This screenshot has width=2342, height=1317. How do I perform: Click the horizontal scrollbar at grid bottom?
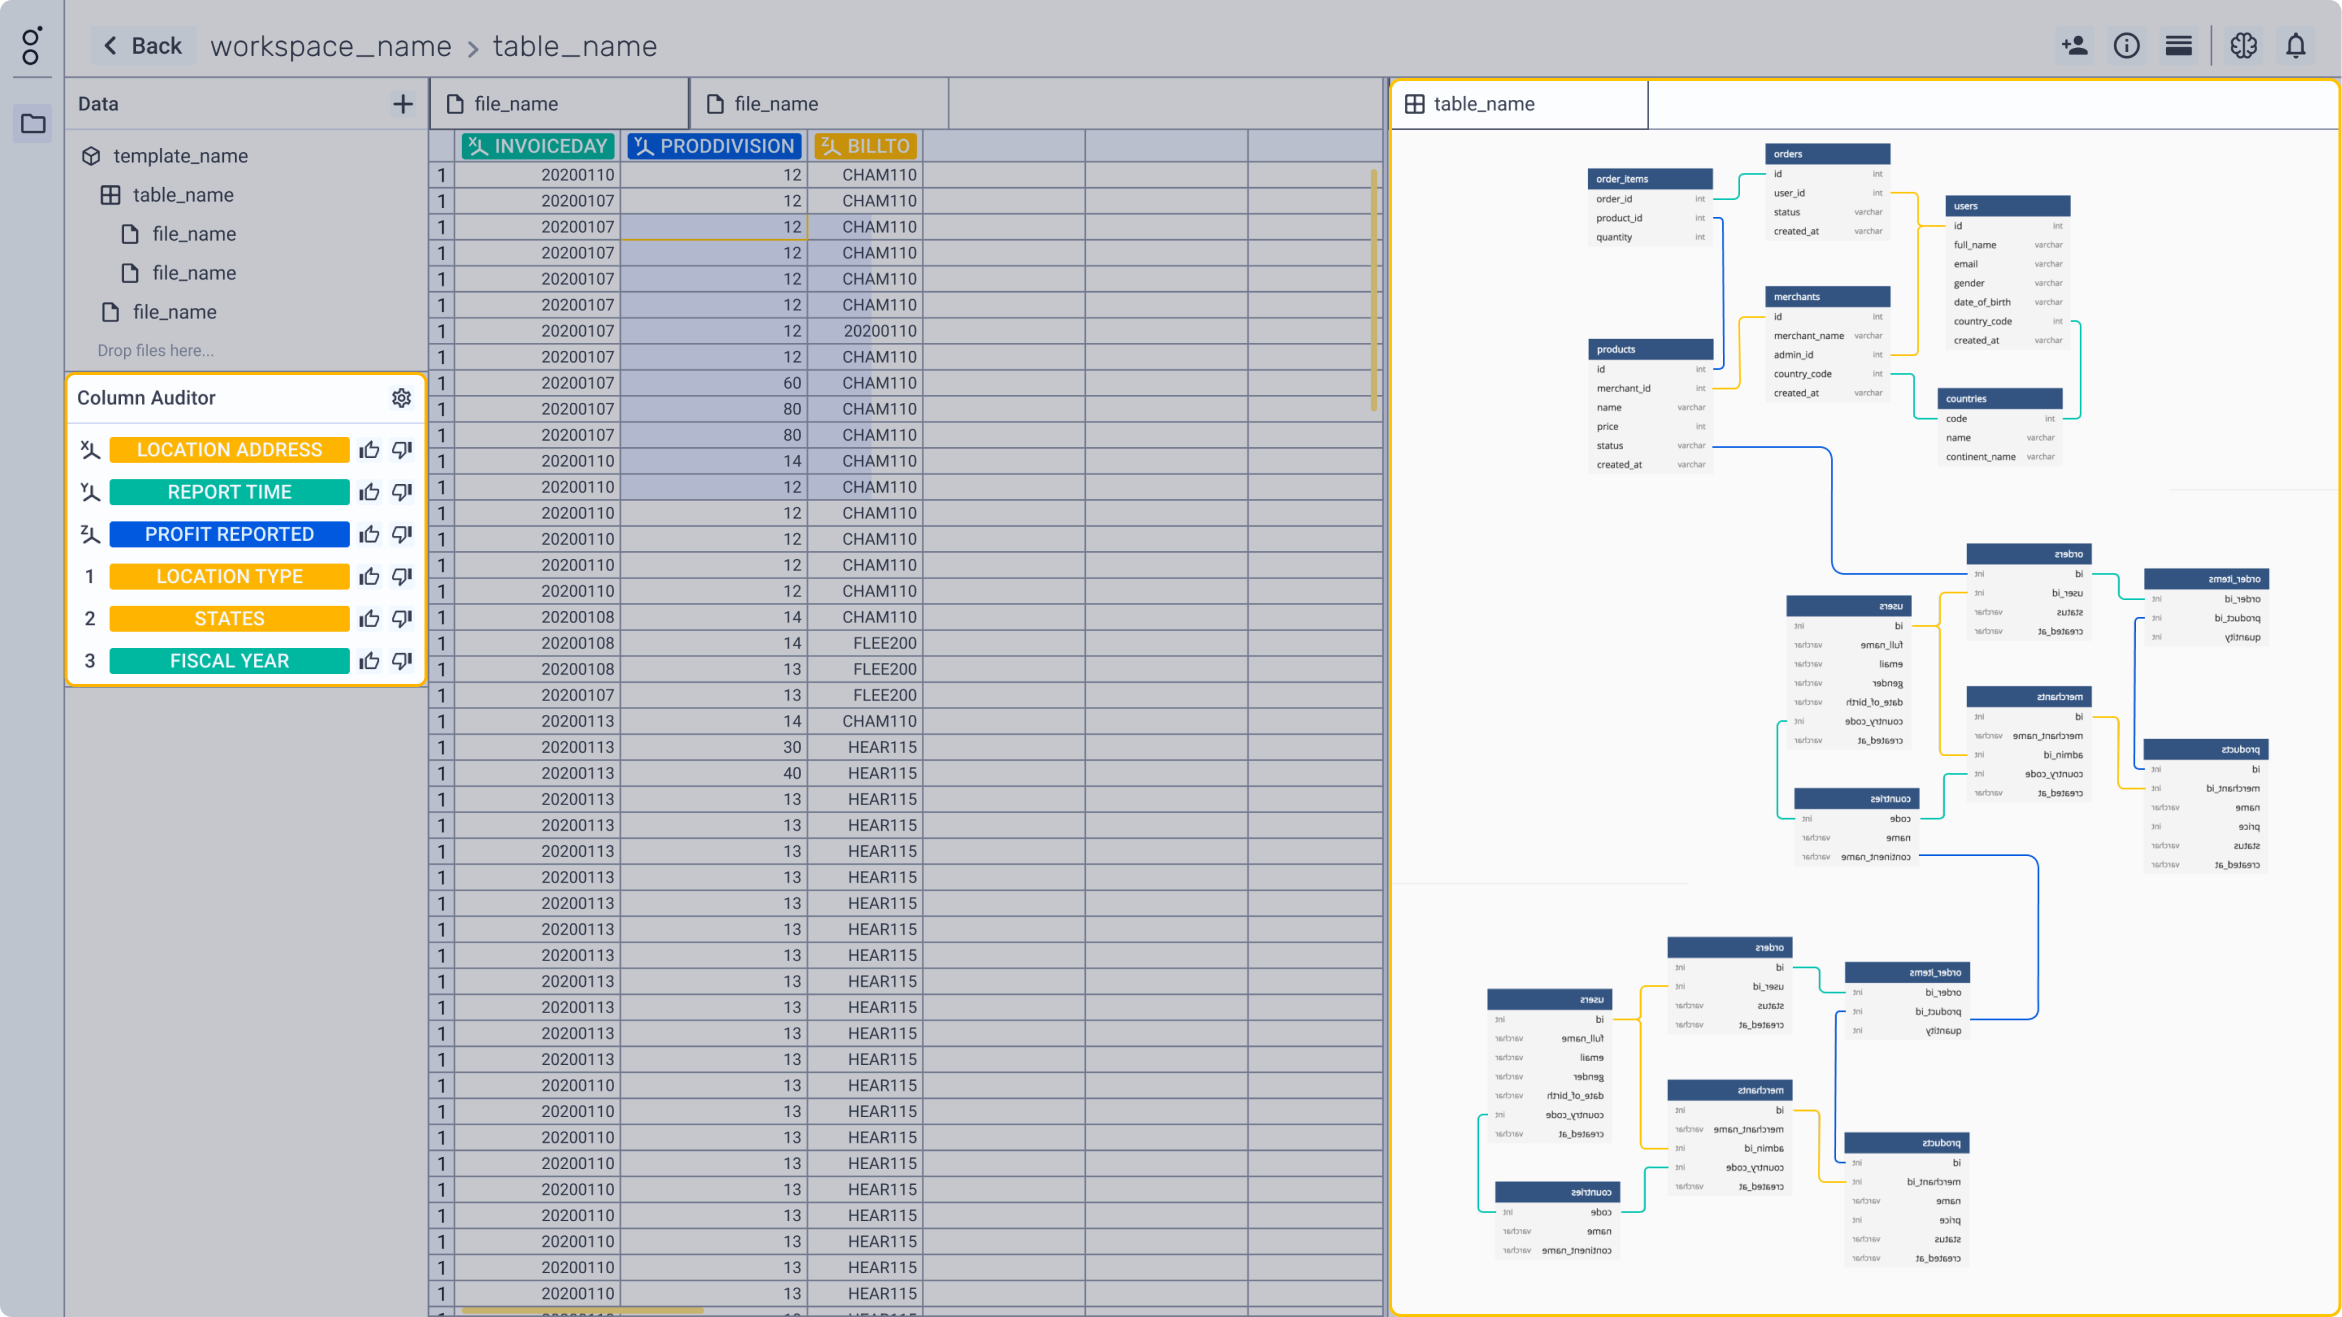point(582,1310)
